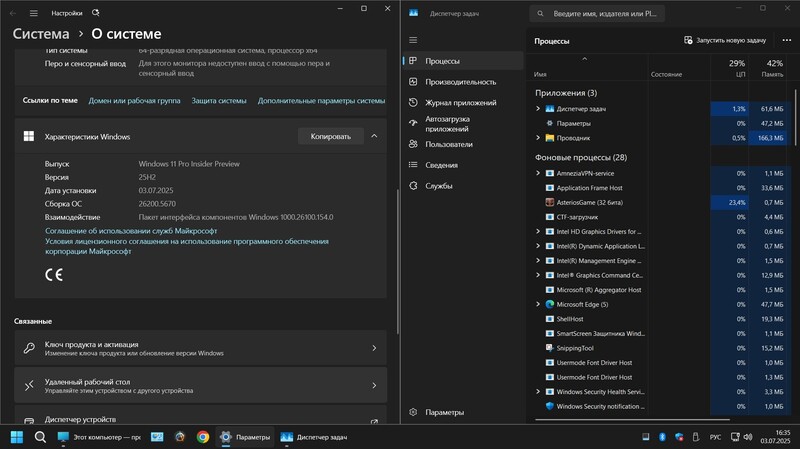The height and width of the screenshot is (449, 800).
Task: Expand Intel(R) Dynamic Application row
Action: (x=538, y=246)
